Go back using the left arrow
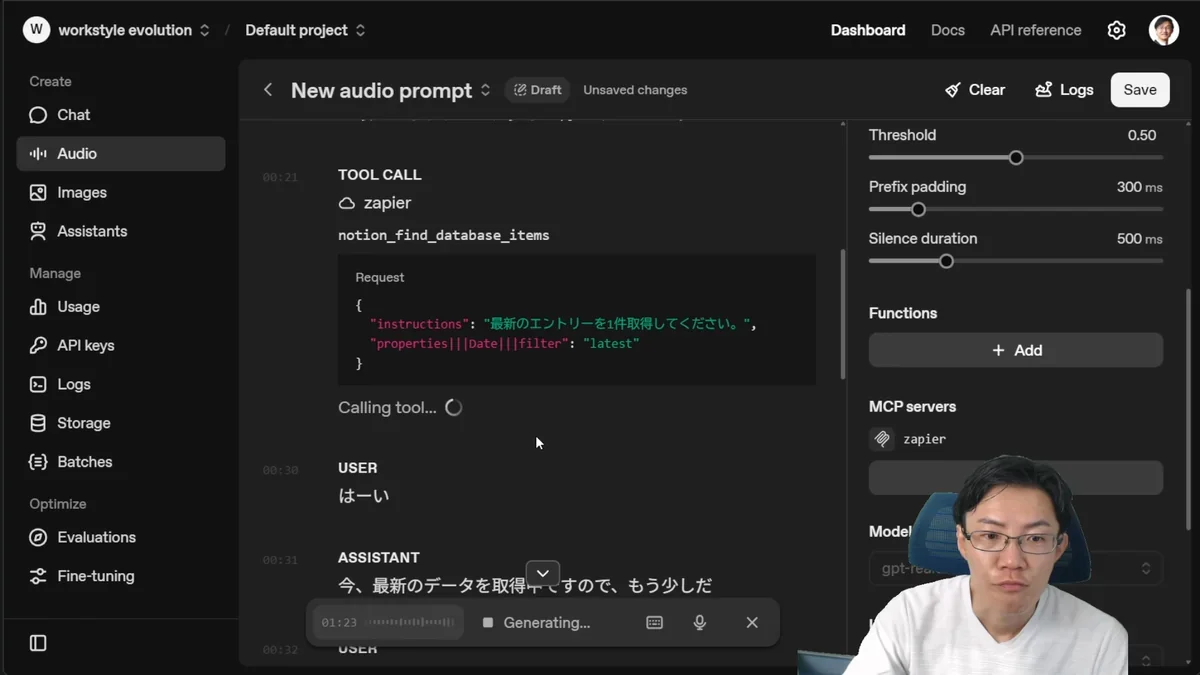The width and height of the screenshot is (1200, 675). (x=268, y=90)
